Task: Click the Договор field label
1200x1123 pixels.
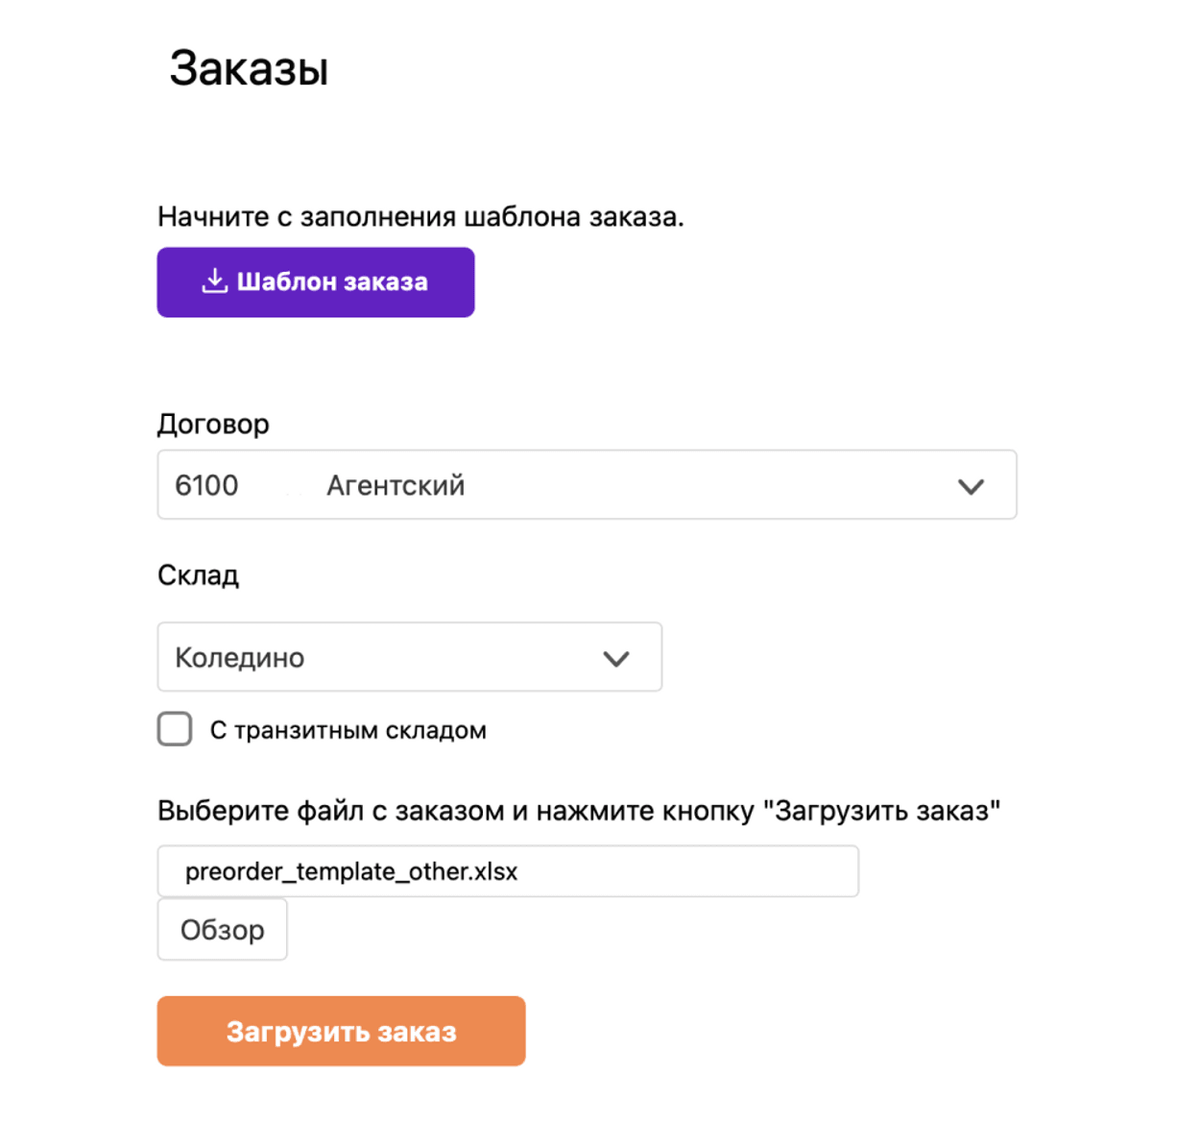Action: (x=213, y=424)
